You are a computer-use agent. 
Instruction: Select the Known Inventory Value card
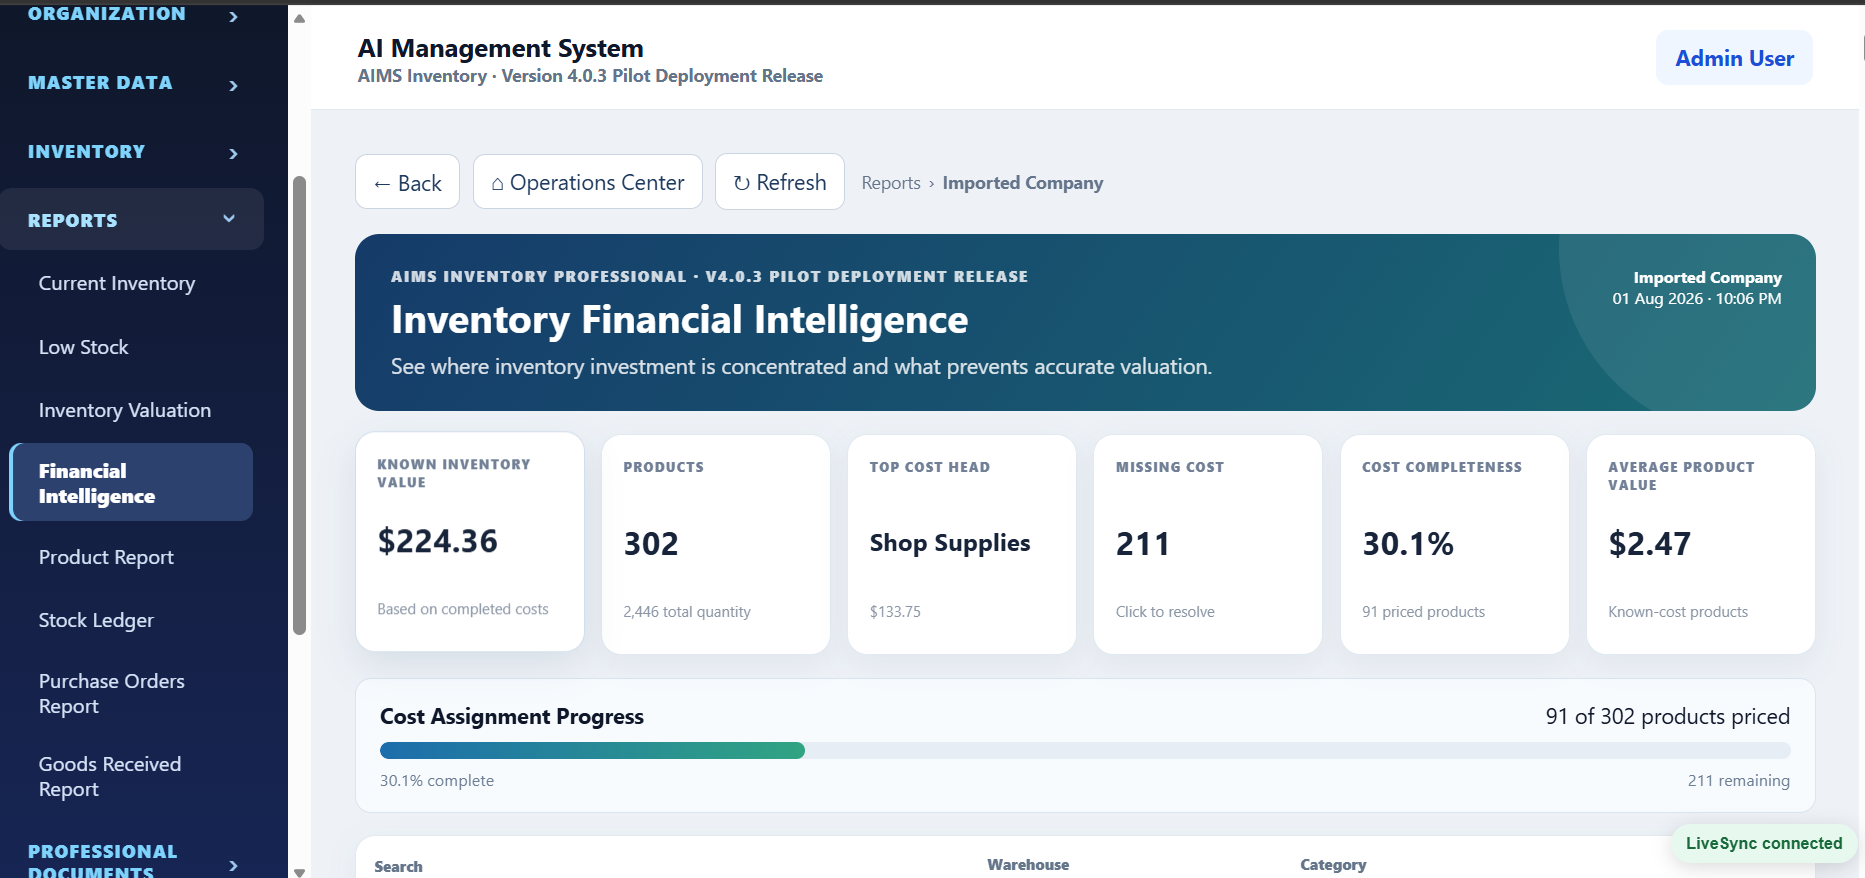pos(470,542)
